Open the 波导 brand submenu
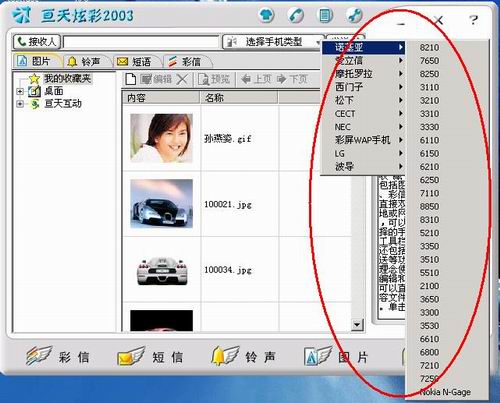The image size is (500, 403). pos(363,166)
